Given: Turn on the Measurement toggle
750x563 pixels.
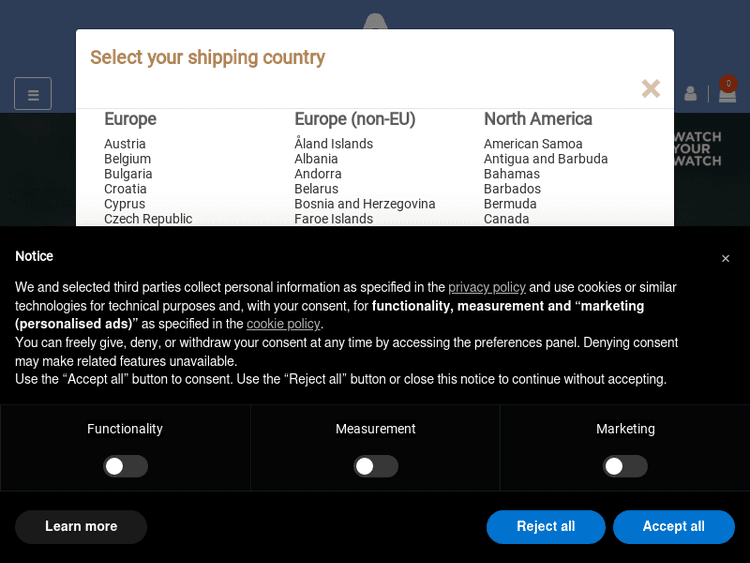Looking at the screenshot, I should click(x=376, y=466).
